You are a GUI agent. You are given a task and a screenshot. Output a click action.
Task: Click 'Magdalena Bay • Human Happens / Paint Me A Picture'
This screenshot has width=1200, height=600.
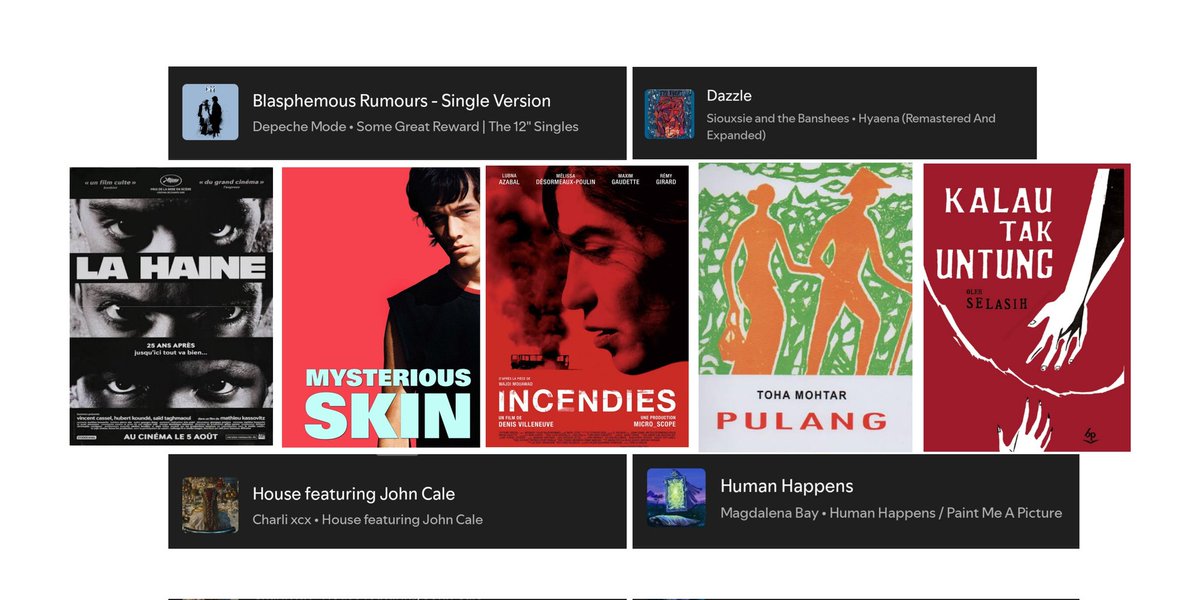point(891,513)
